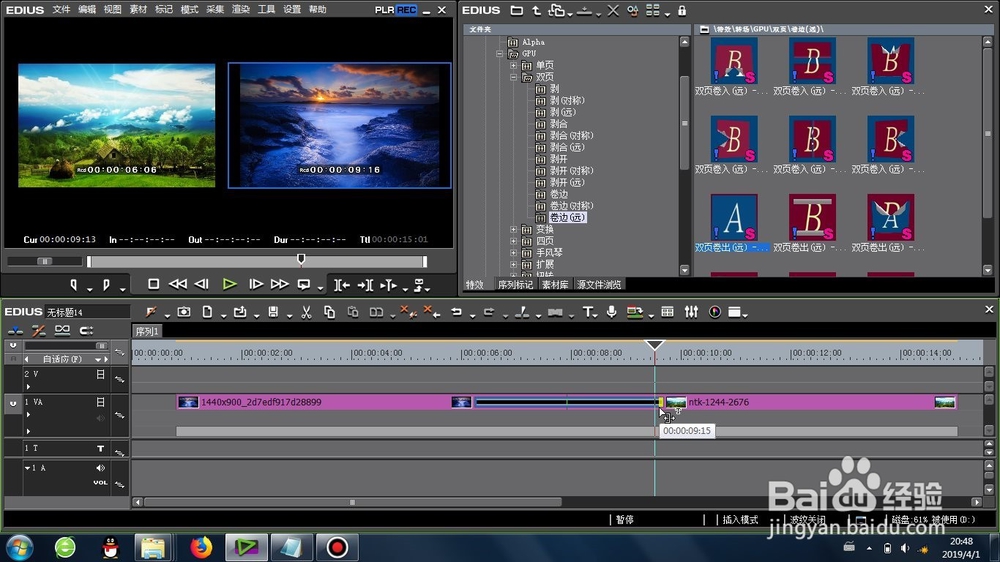Open the vectorscope color wheel icon

(715, 312)
